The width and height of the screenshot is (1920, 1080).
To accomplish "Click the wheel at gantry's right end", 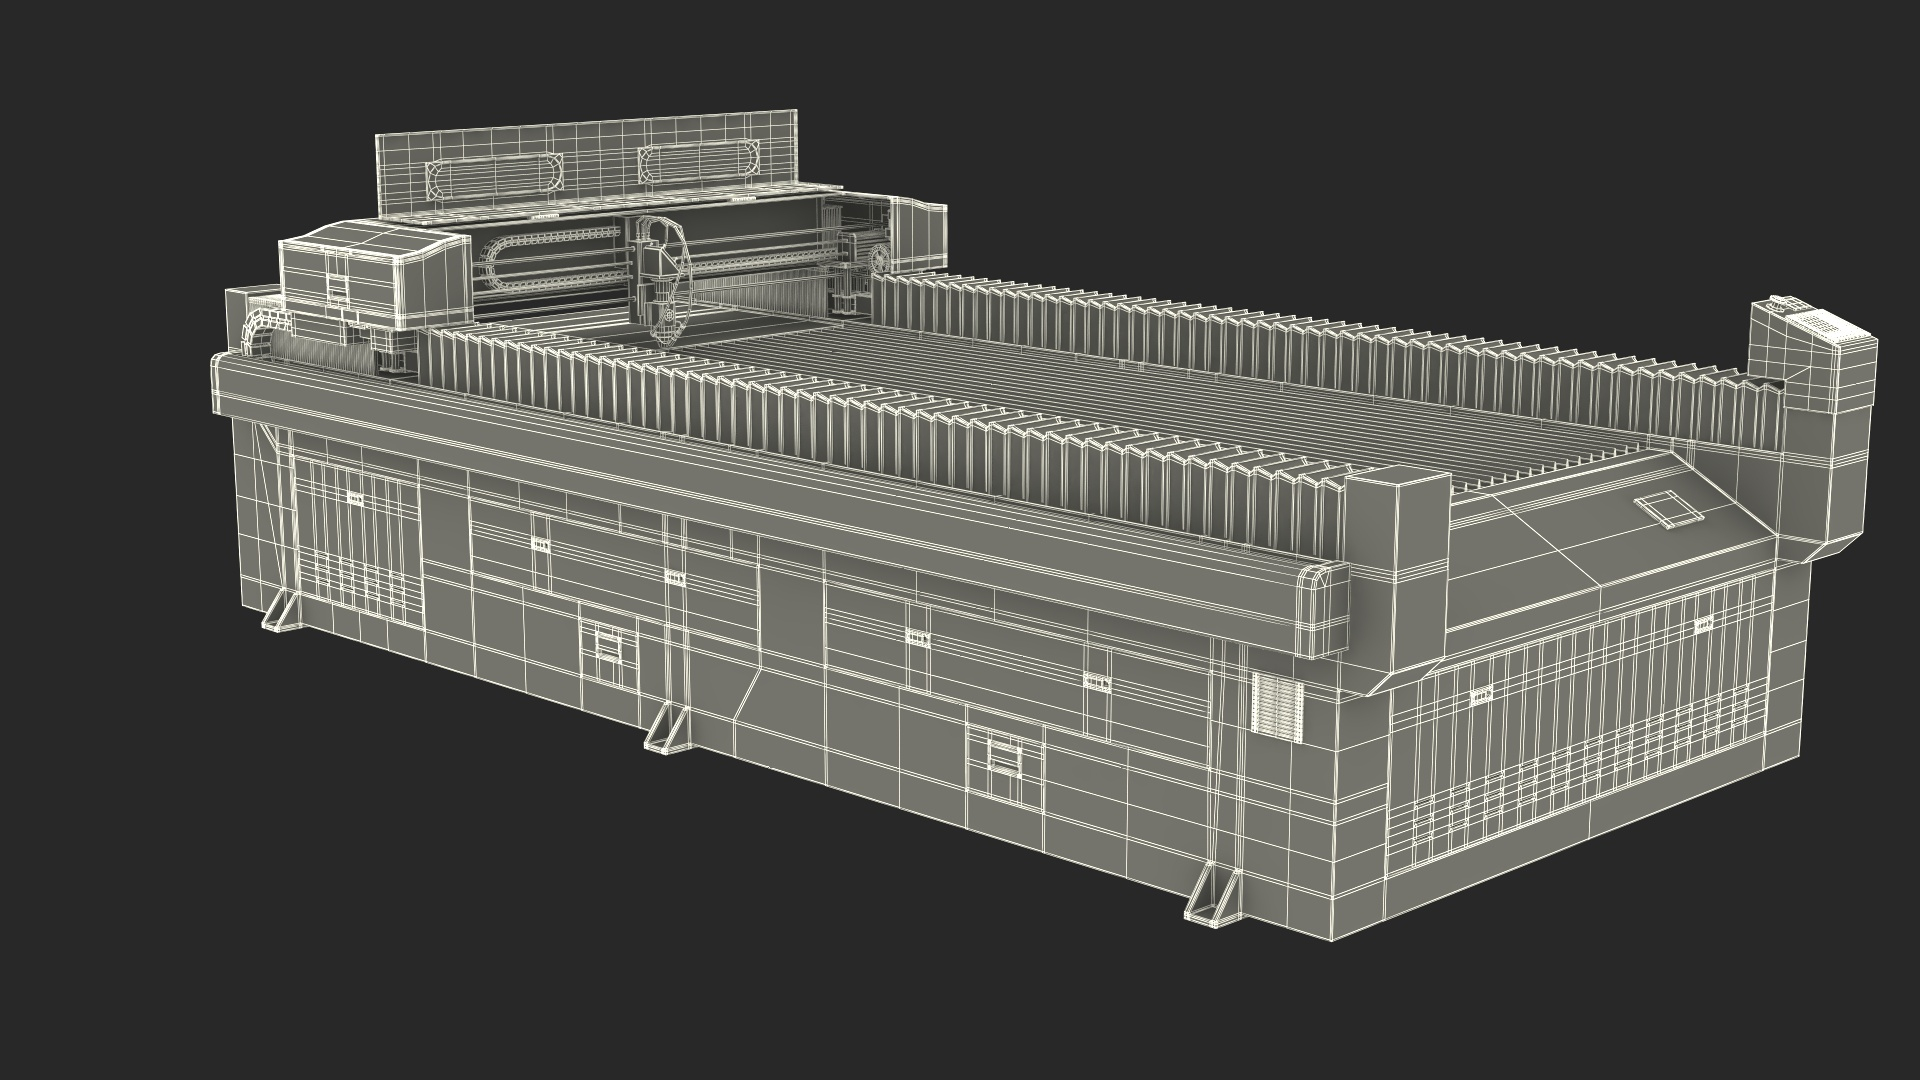I will [x=881, y=258].
